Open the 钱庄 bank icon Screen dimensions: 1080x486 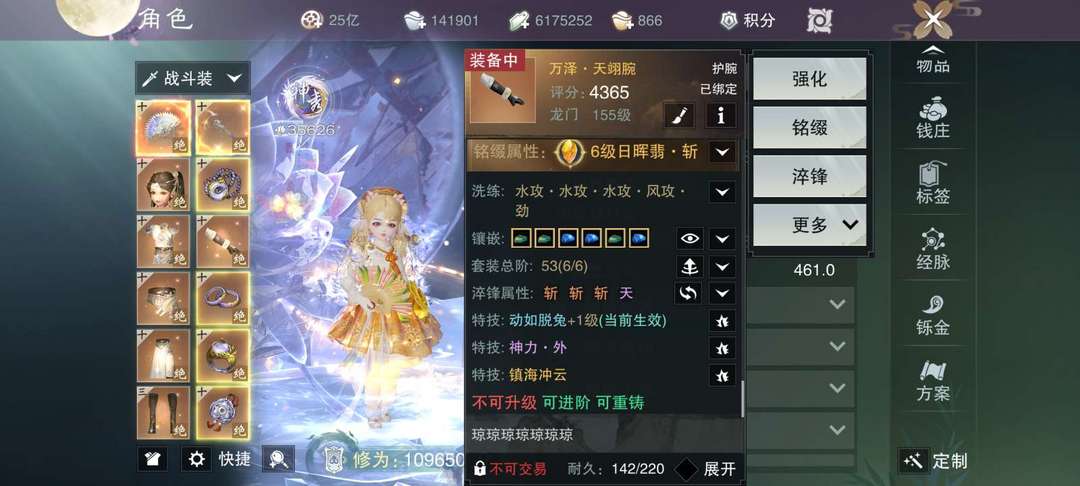pos(933,117)
